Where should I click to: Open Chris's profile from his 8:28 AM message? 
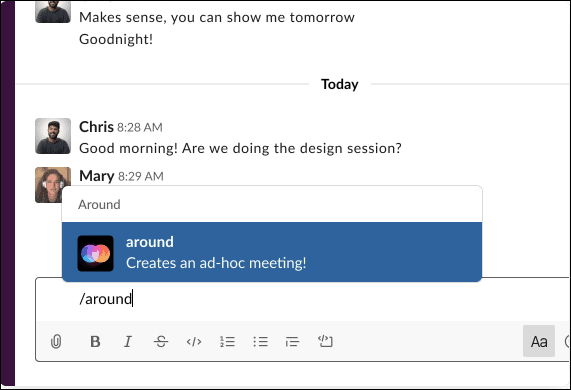click(96, 127)
